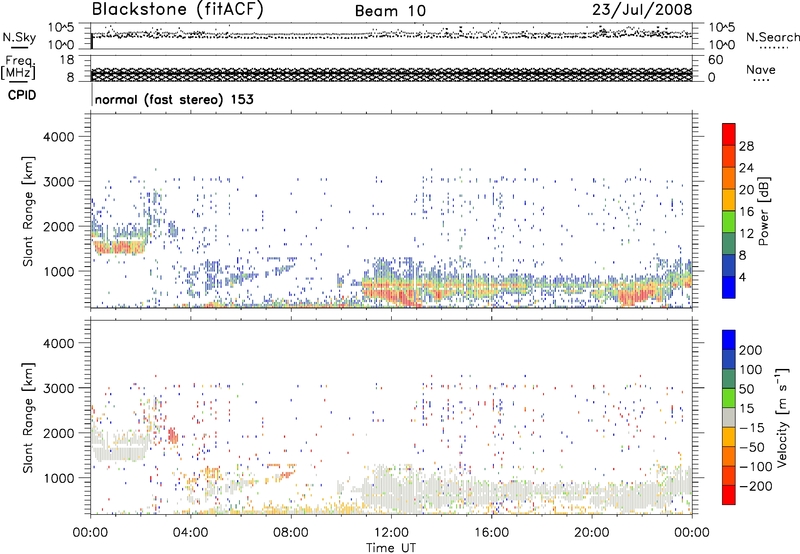Click the yellow 16-20 dB power colorbar segment

tap(729, 200)
